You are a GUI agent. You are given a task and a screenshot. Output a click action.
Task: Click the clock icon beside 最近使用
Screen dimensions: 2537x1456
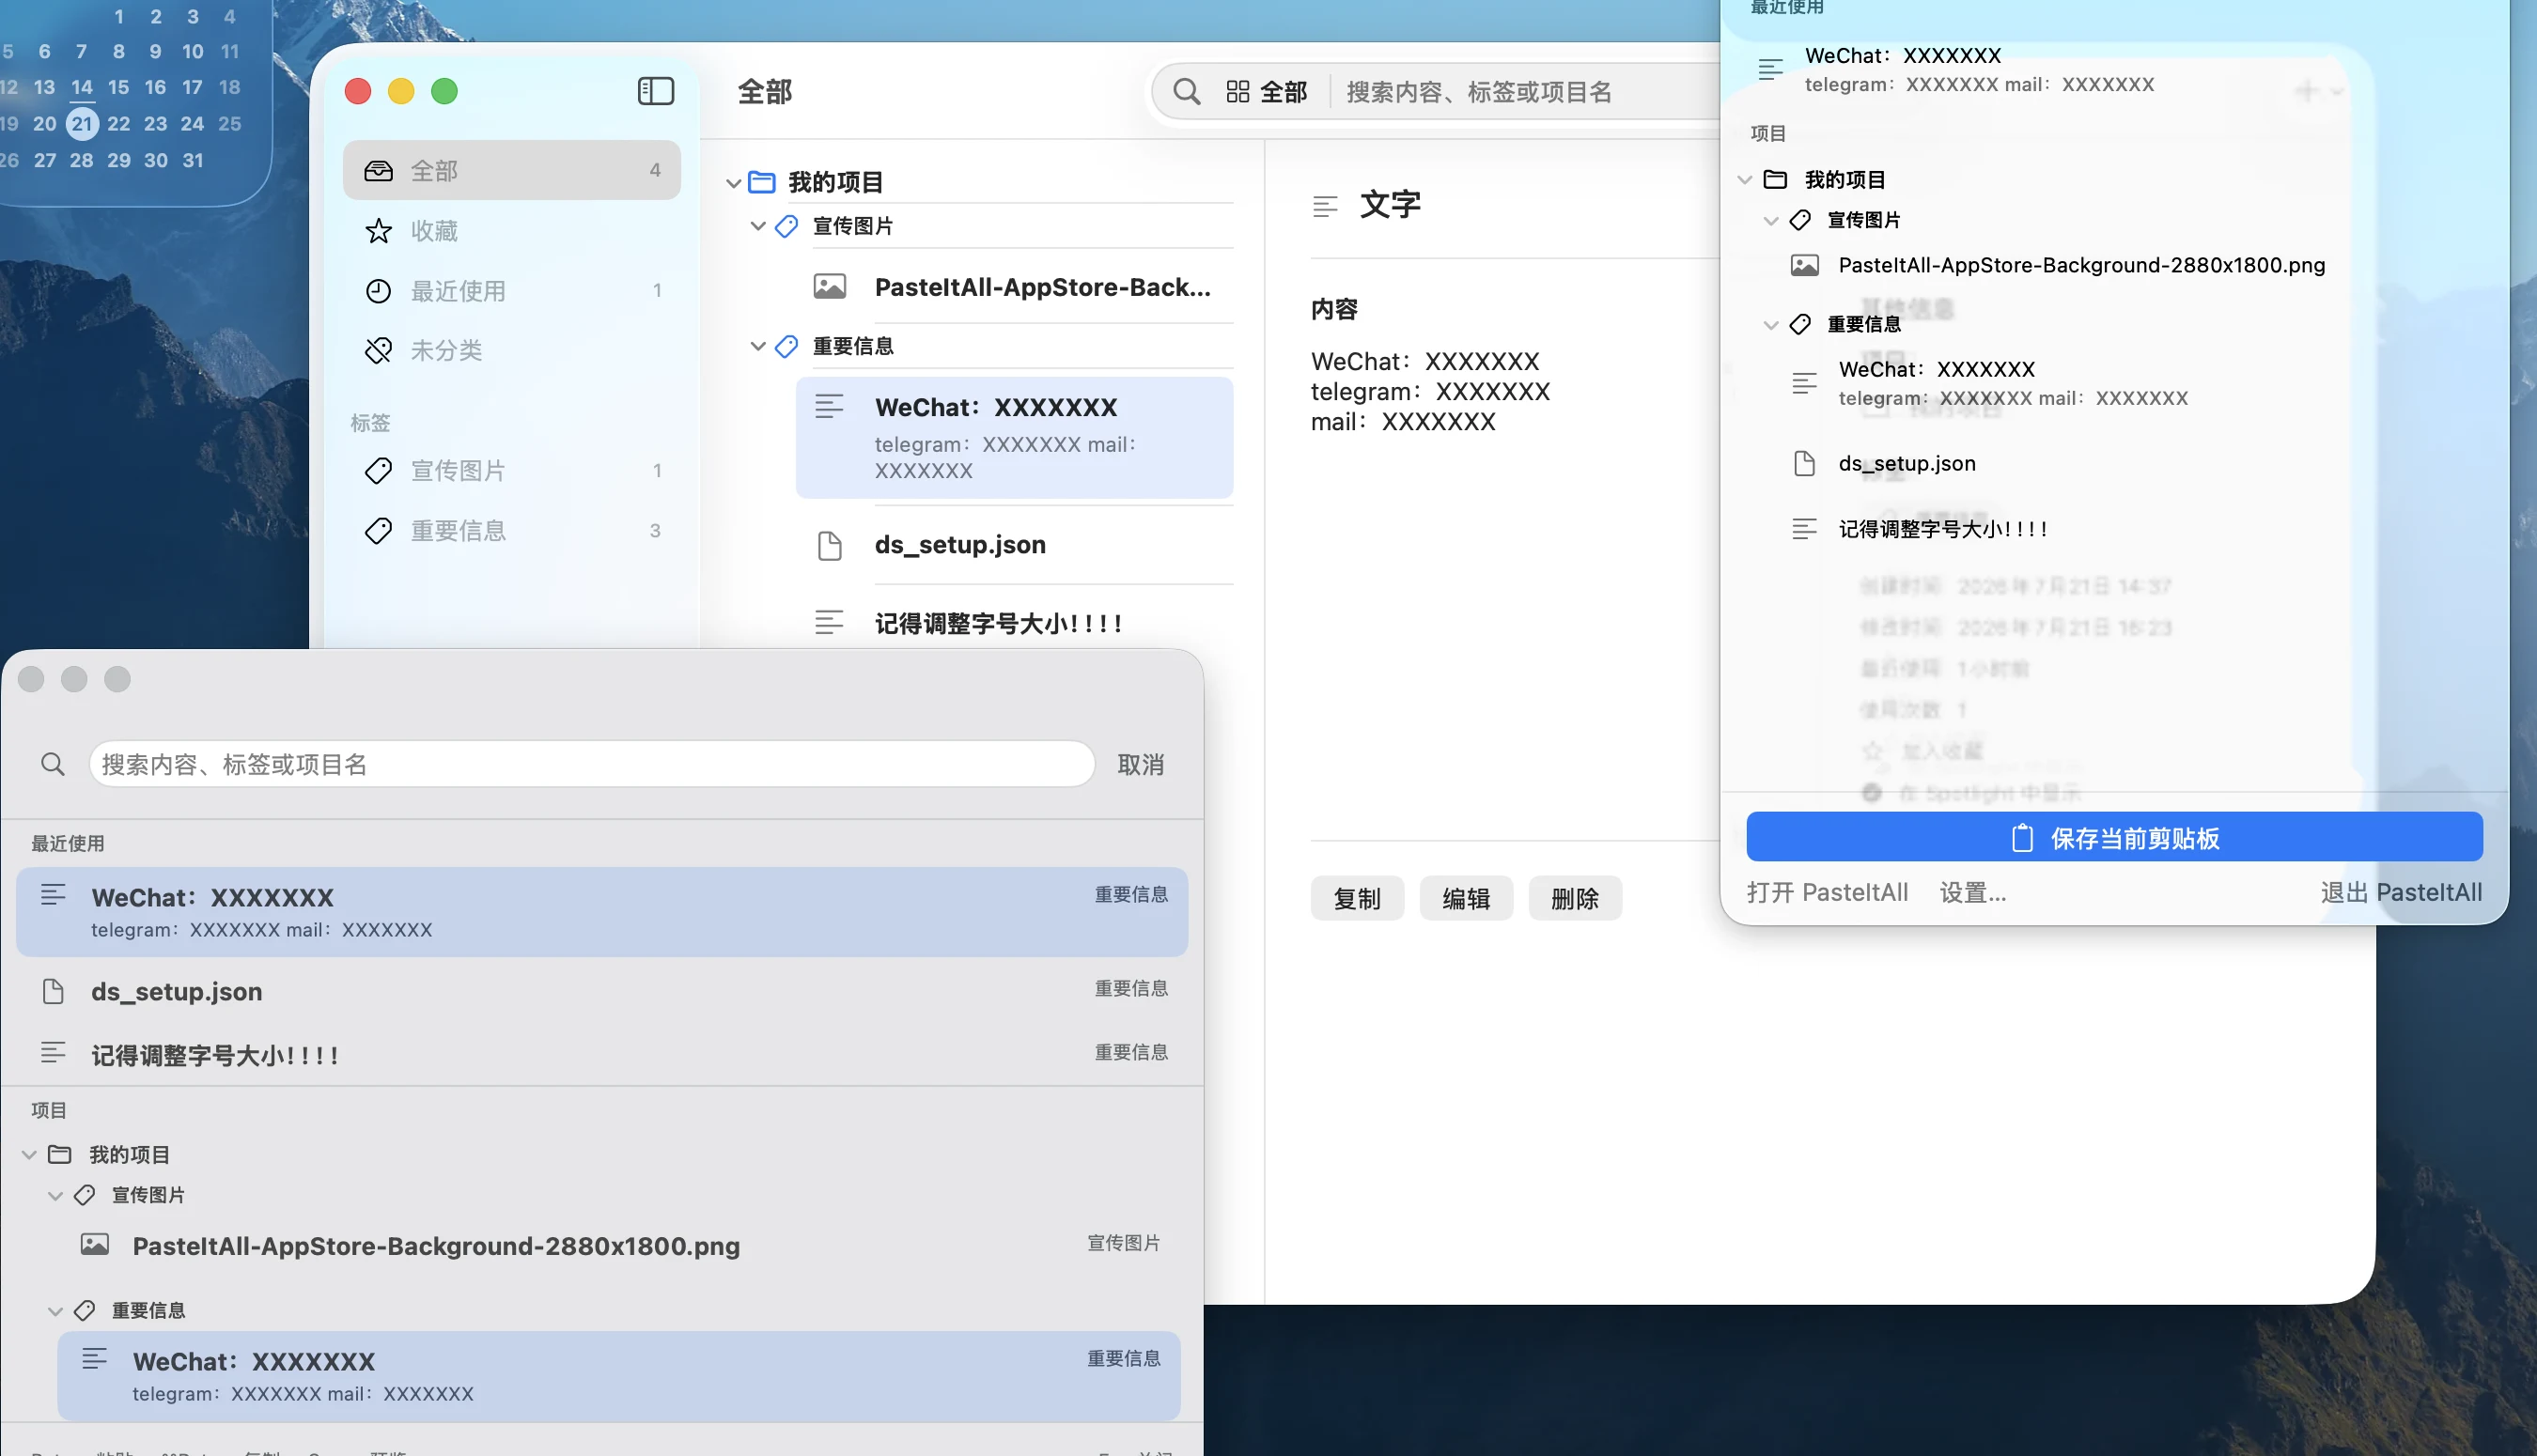tap(378, 291)
